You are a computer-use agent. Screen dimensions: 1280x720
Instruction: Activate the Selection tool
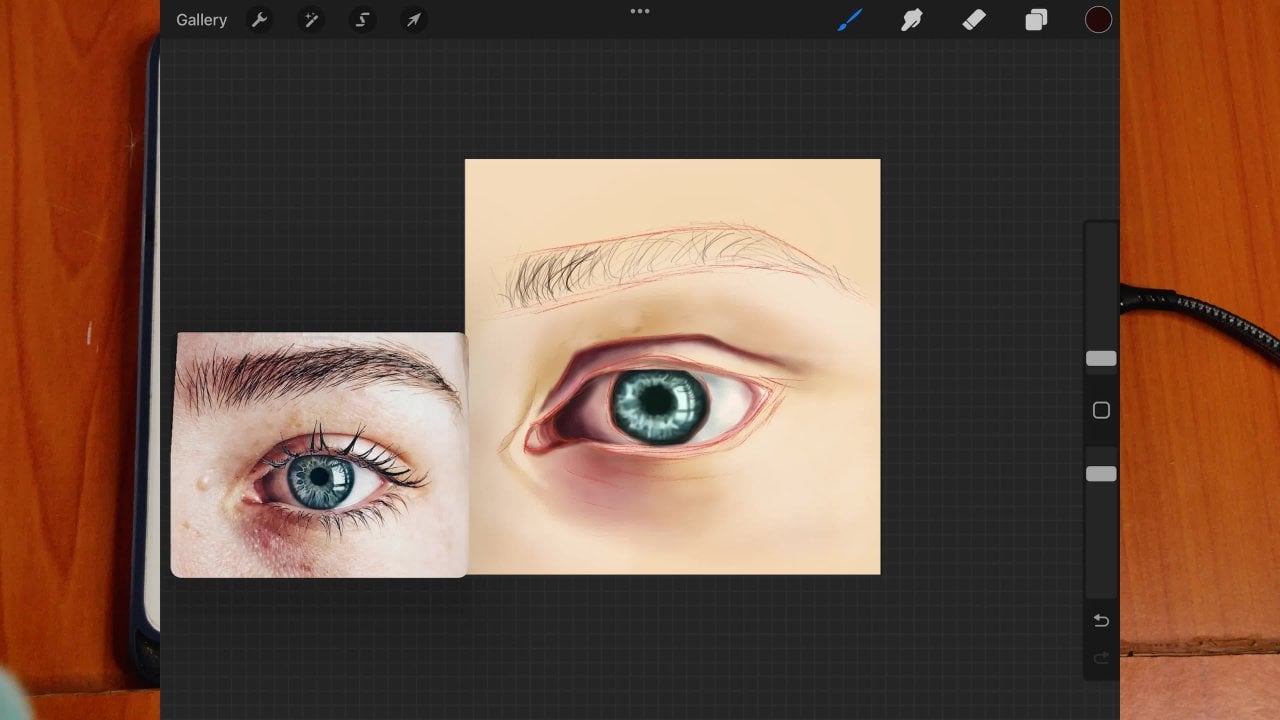pyautogui.click(x=363, y=20)
